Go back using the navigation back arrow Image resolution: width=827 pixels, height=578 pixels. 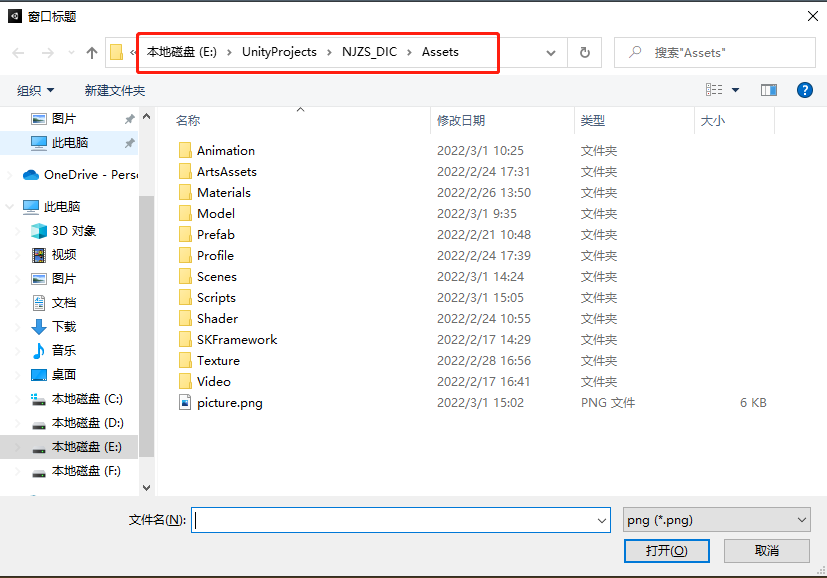pyautogui.click(x=17, y=52)
